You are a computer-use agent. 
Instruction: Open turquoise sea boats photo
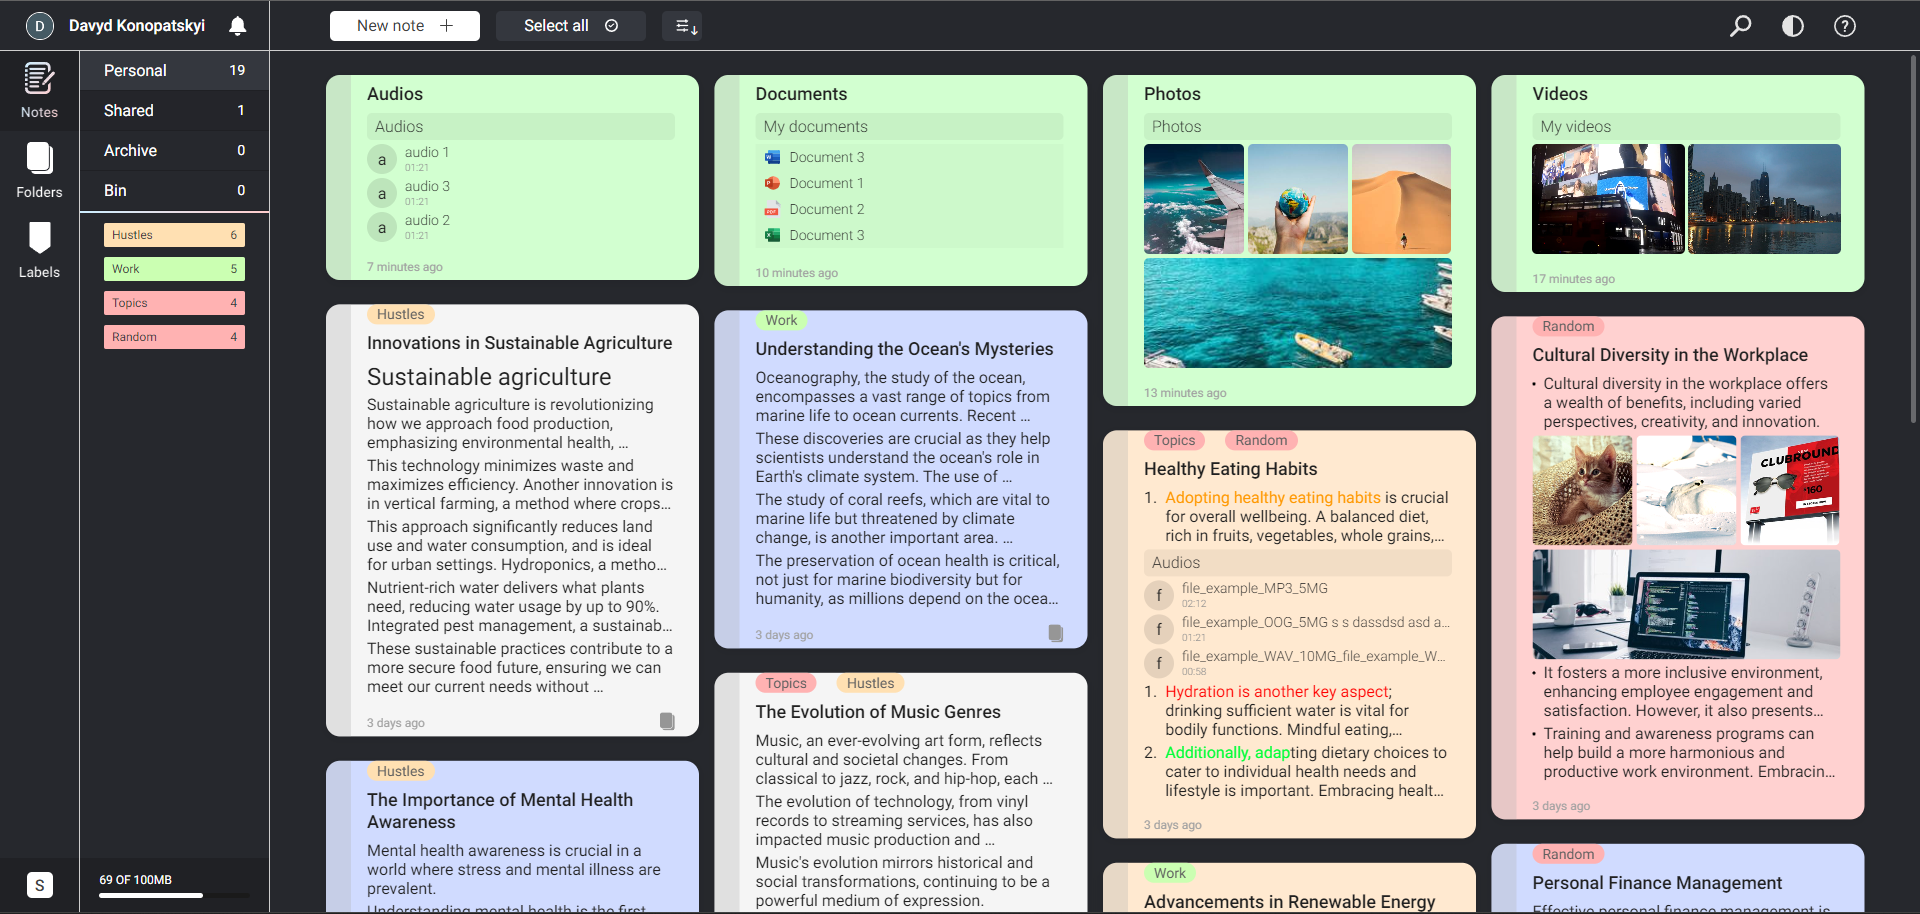(x=1298, y=313)
